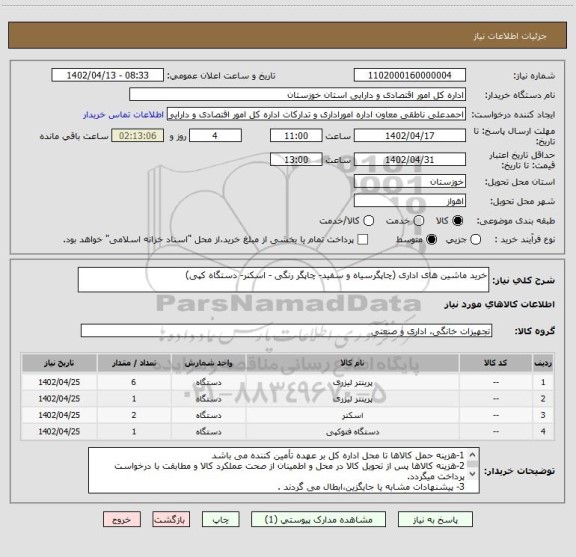Toggle the اسناد خزانه اسلامی payment checkbox

click(x=363, y=240)
